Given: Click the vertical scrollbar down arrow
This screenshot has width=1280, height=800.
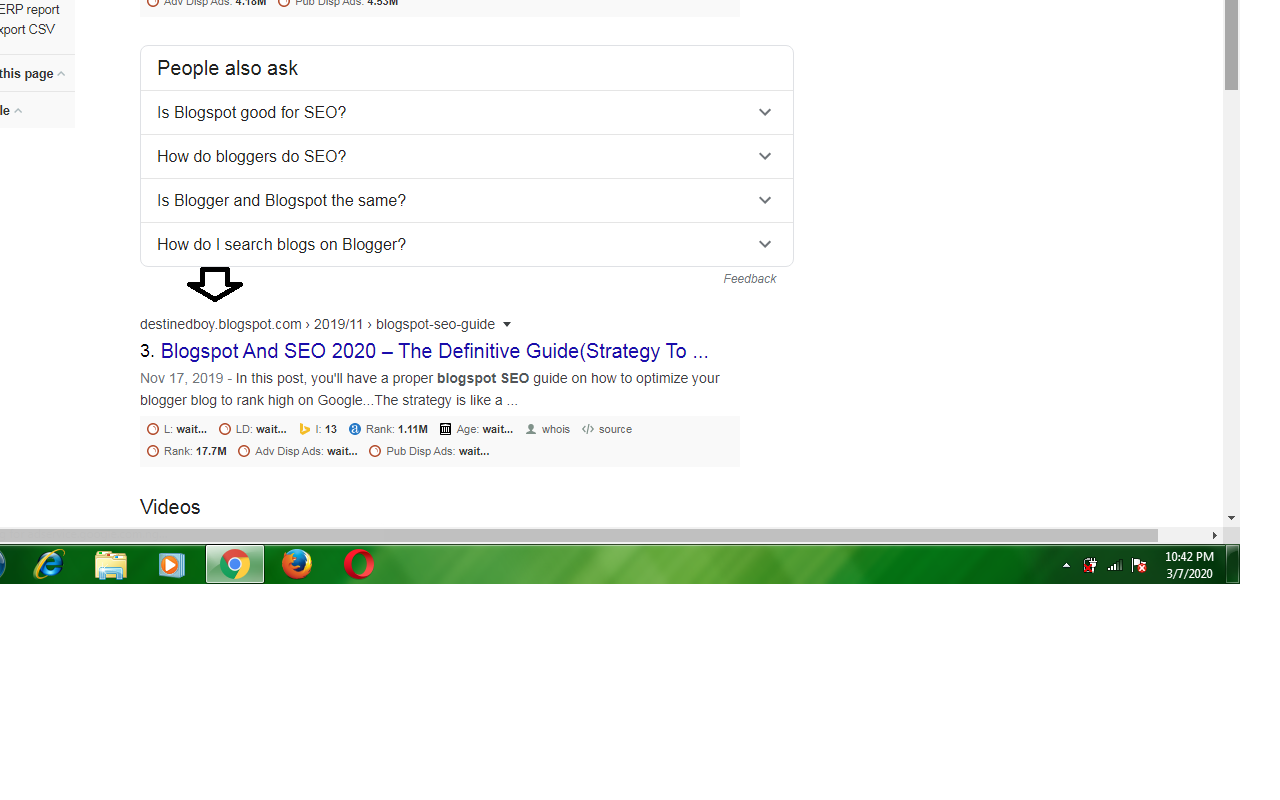Looking at the screenshot, I should click(1231, 518).
